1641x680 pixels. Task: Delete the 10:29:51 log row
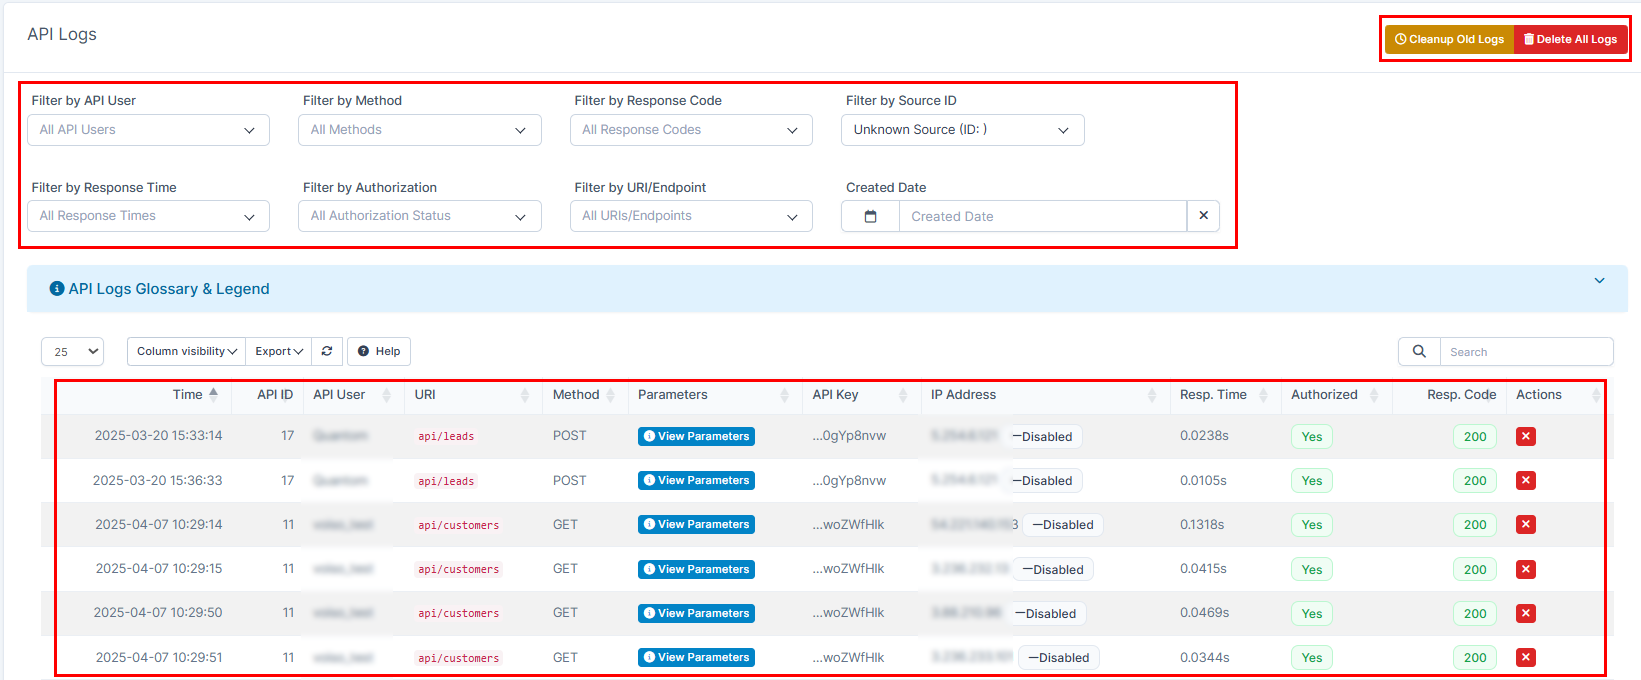point(1525,657)
